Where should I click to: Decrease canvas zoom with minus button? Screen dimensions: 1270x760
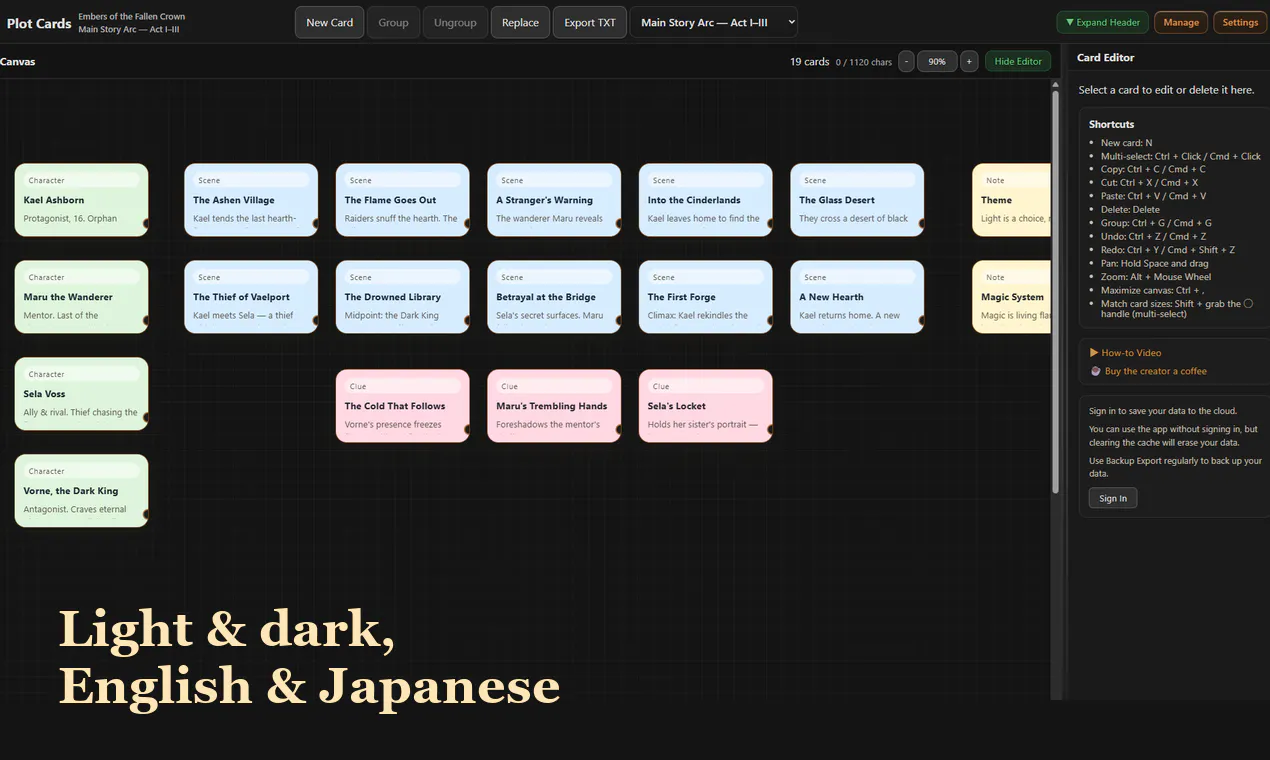(906, 61)
